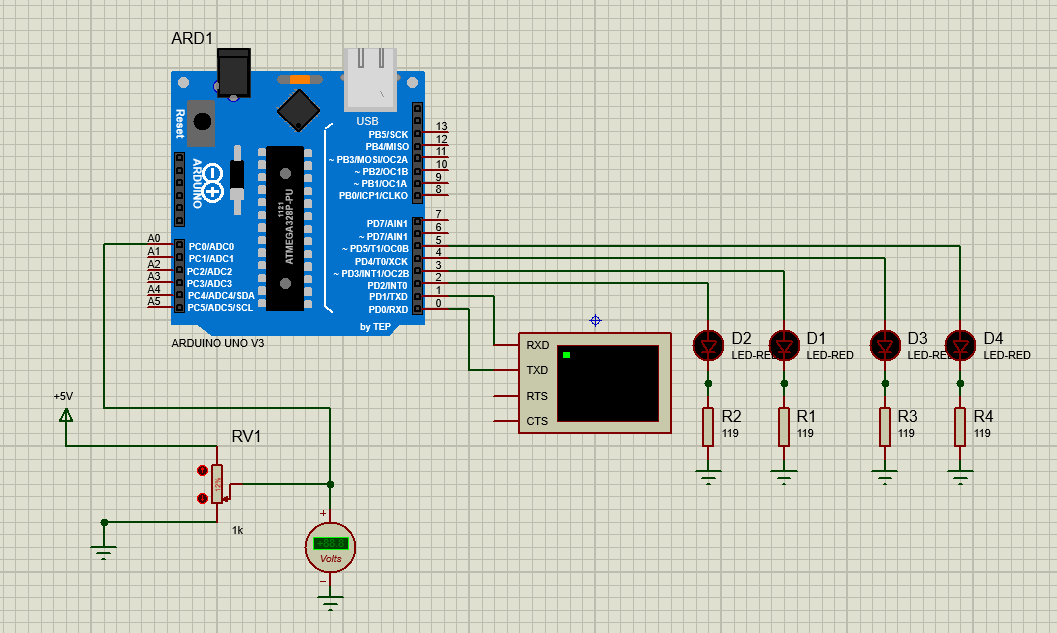The height and width of the screenshot is (633, 1057).
Task: Click the +5V power terminal arrow
Action: point(66,415)
